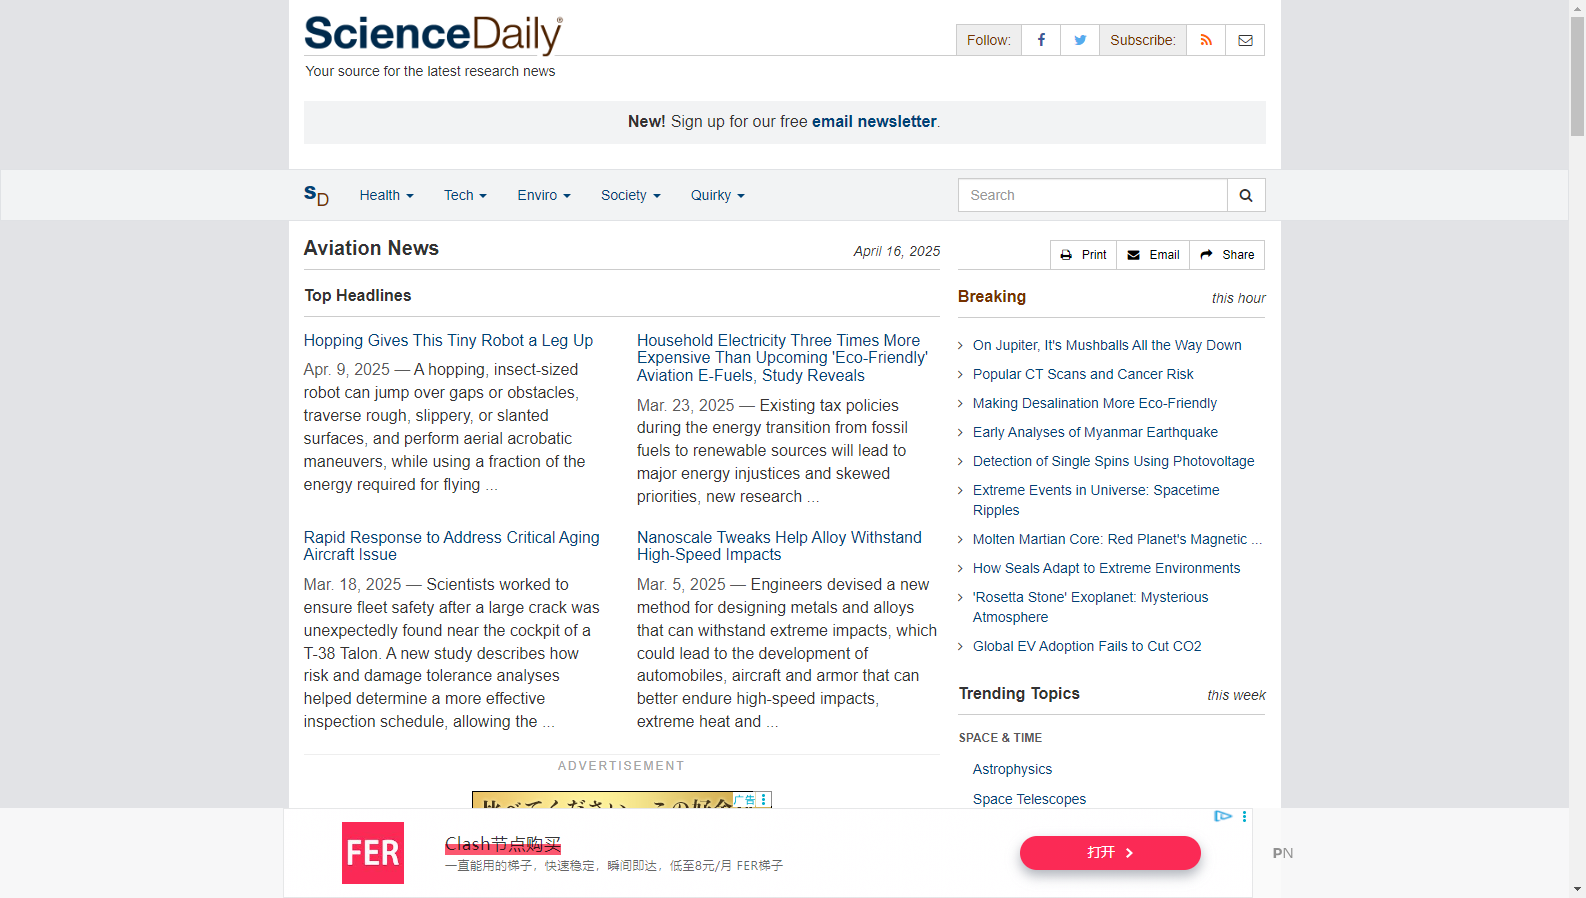Image resolution: width=1586 pixels, height=898 pixels.
Task: Expand the Enviro dropdown menu
Action: pyautogui.click(x=543, y=195)
